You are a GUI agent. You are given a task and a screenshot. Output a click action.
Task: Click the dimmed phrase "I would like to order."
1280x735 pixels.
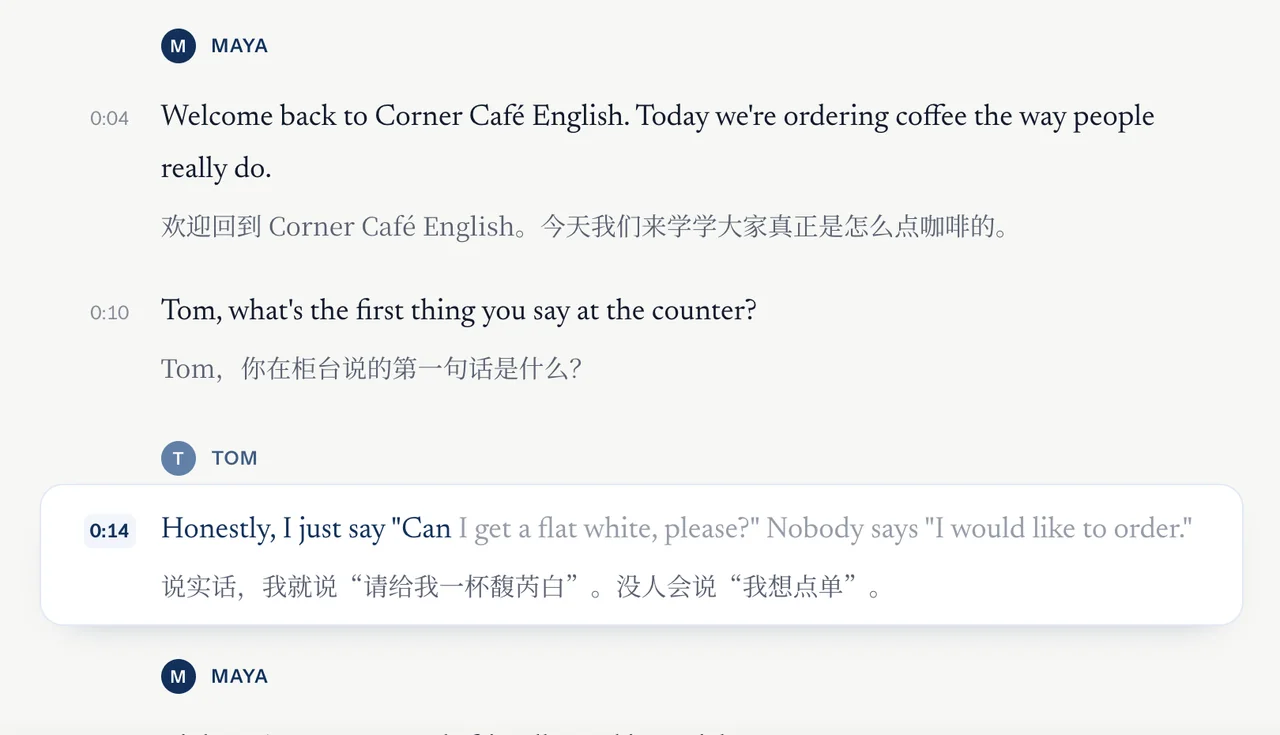1060,529
